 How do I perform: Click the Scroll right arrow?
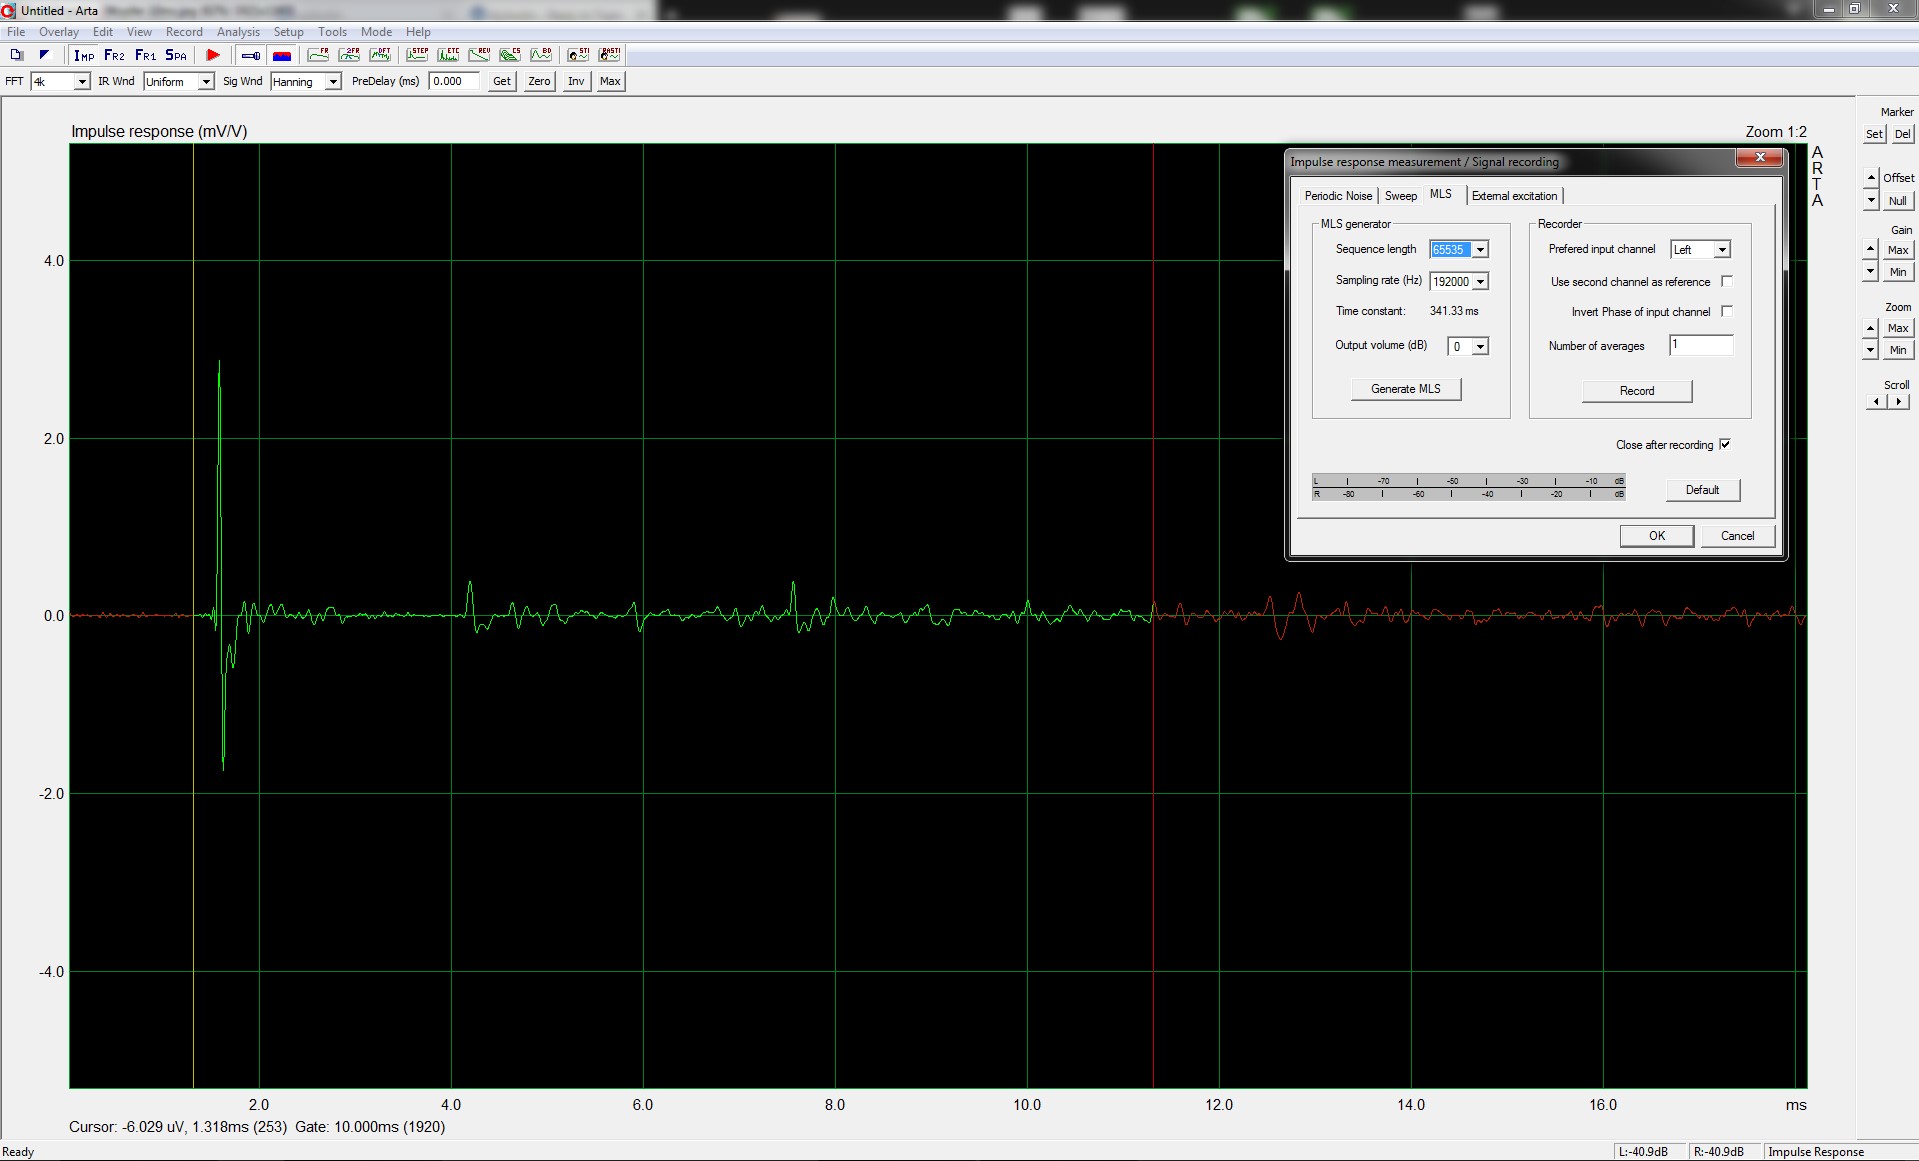(1898, 402)
